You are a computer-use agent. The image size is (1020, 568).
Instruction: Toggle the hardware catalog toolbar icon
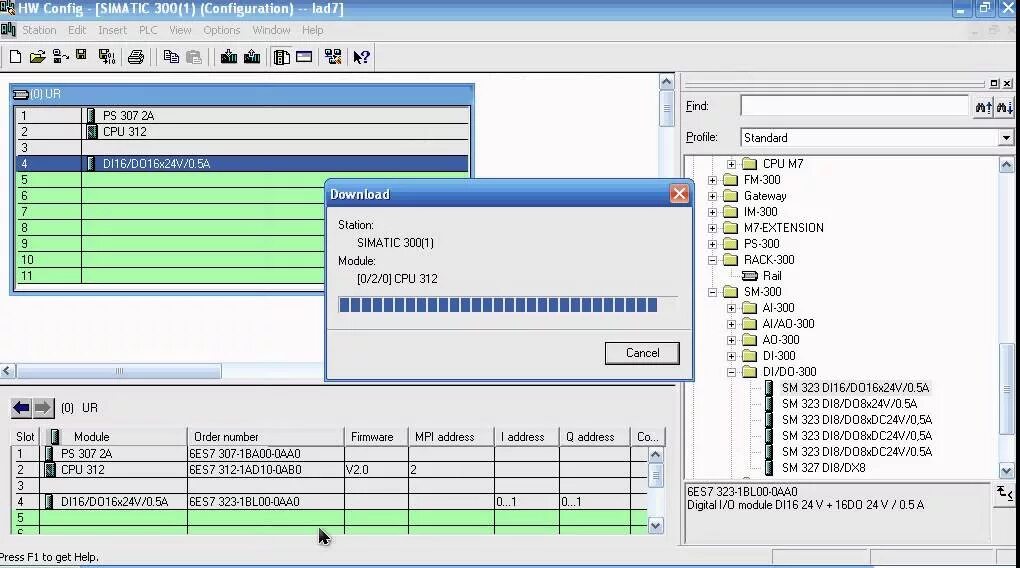[x=281, y=57]
